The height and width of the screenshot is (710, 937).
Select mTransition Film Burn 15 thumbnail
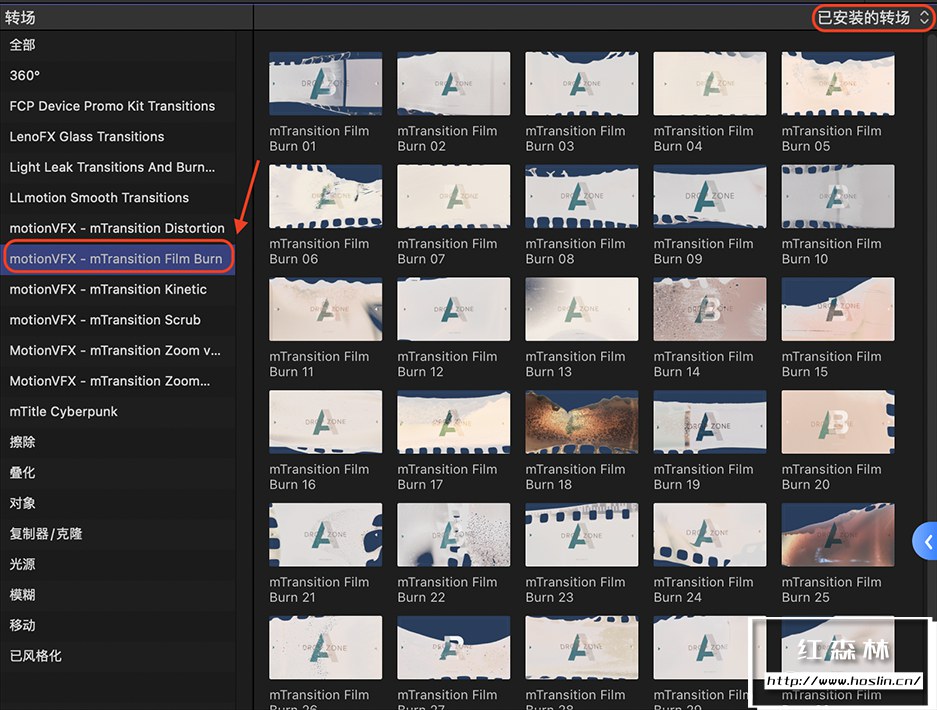(838, 309)
